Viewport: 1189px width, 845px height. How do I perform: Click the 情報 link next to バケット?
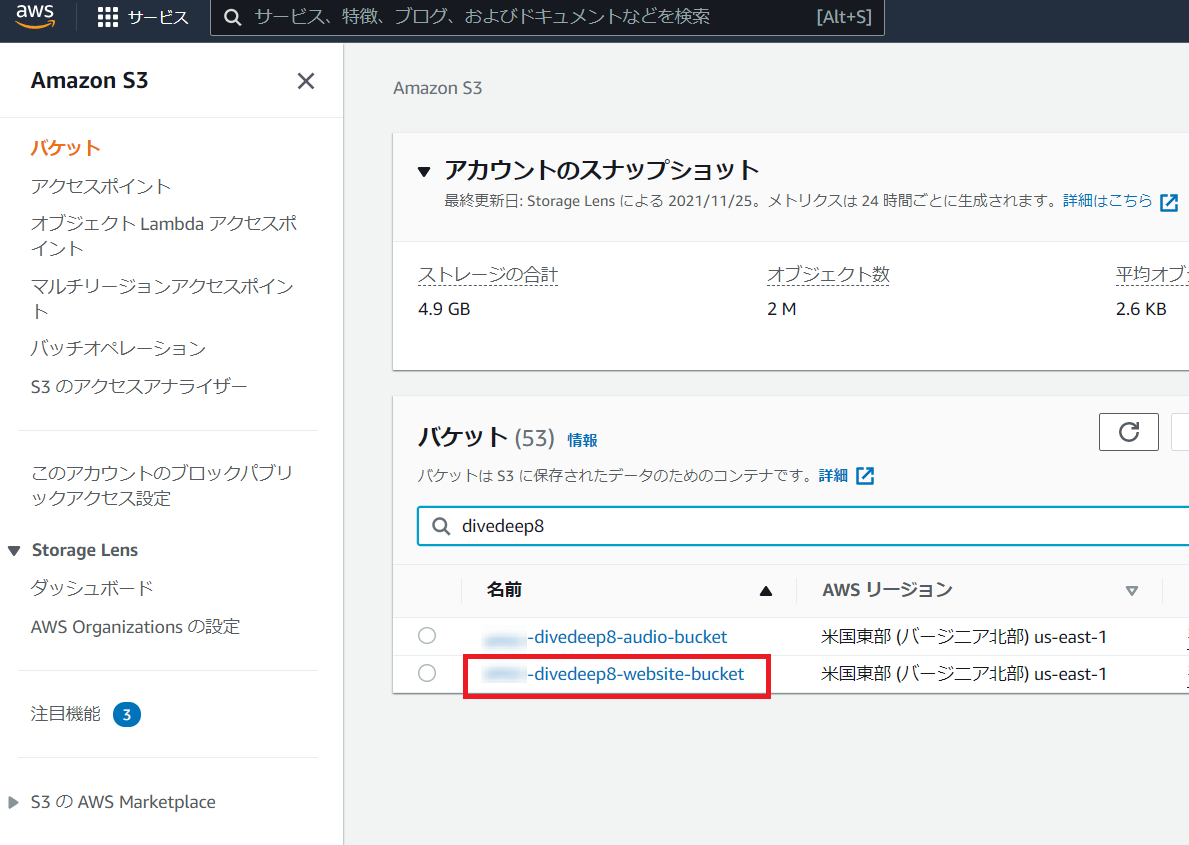[582, 440]
